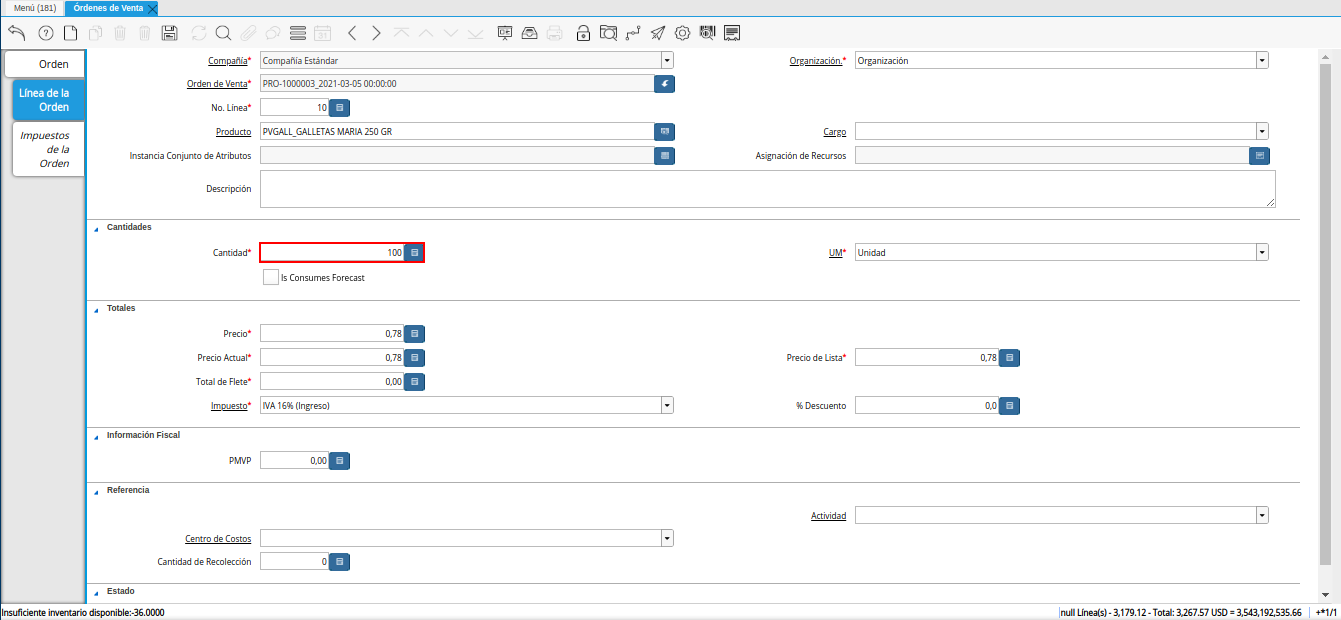The height and width of the screenshot is (620, 1341).
Task: Open the zoom across folder icon
Action: point(608,33)
